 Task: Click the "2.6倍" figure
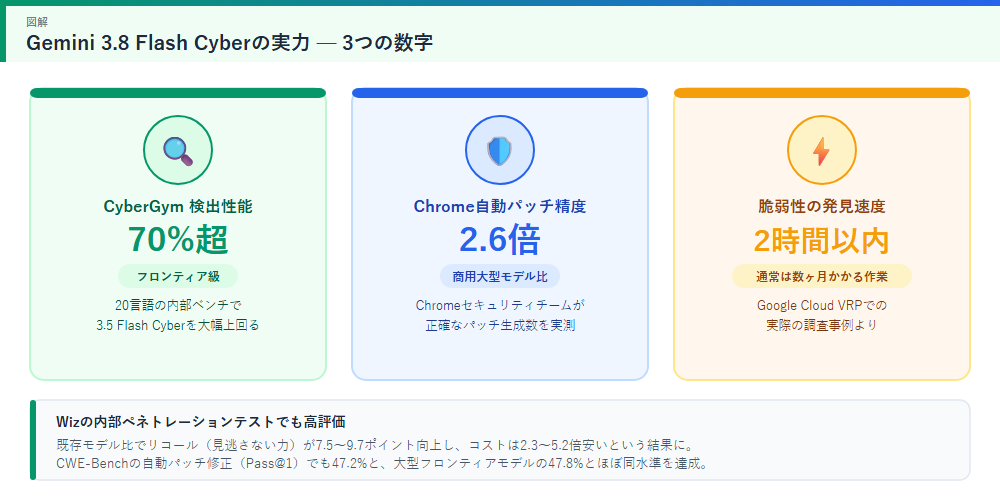pyautogui.click(x=499, y=240)
